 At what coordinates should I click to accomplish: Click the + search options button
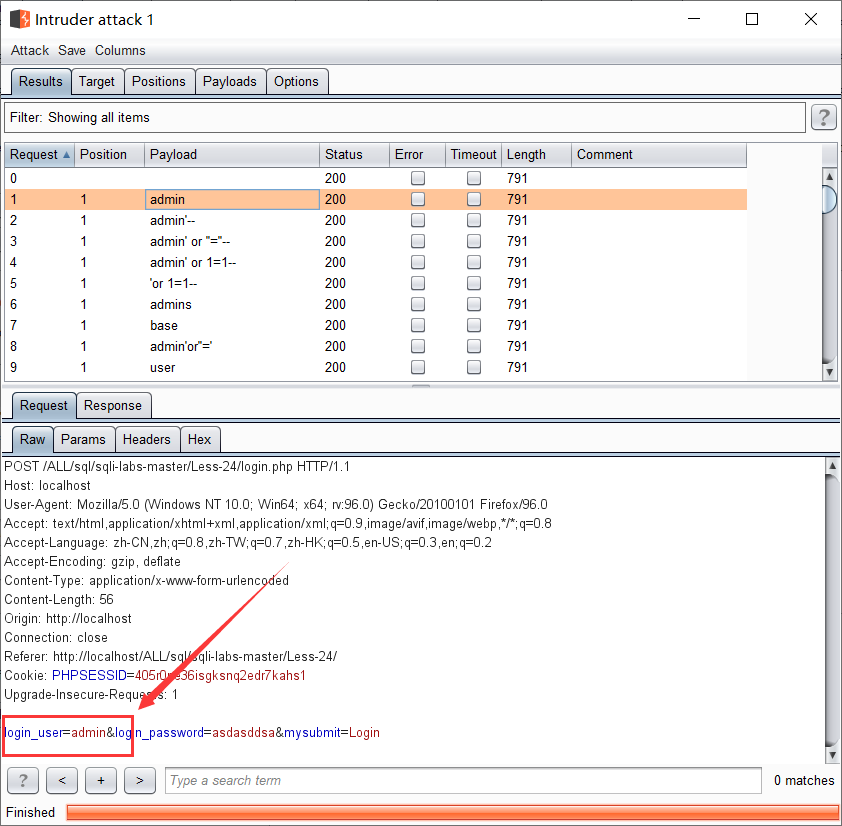100,780
